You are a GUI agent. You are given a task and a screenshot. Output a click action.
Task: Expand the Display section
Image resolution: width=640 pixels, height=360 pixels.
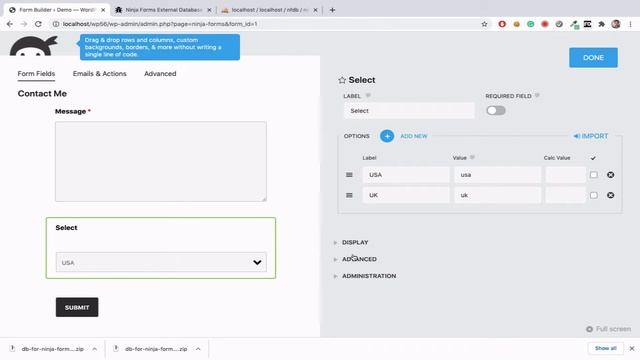pos(355,242)
